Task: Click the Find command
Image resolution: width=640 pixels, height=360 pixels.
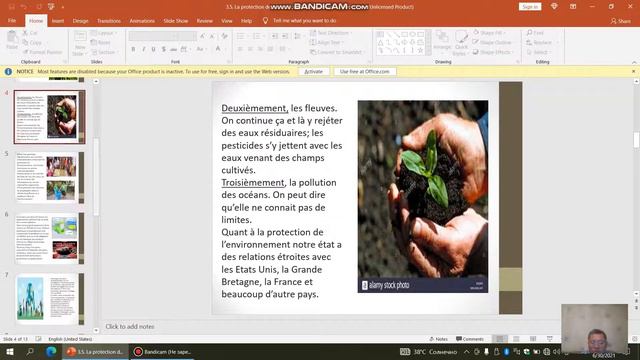Action: 535,33
